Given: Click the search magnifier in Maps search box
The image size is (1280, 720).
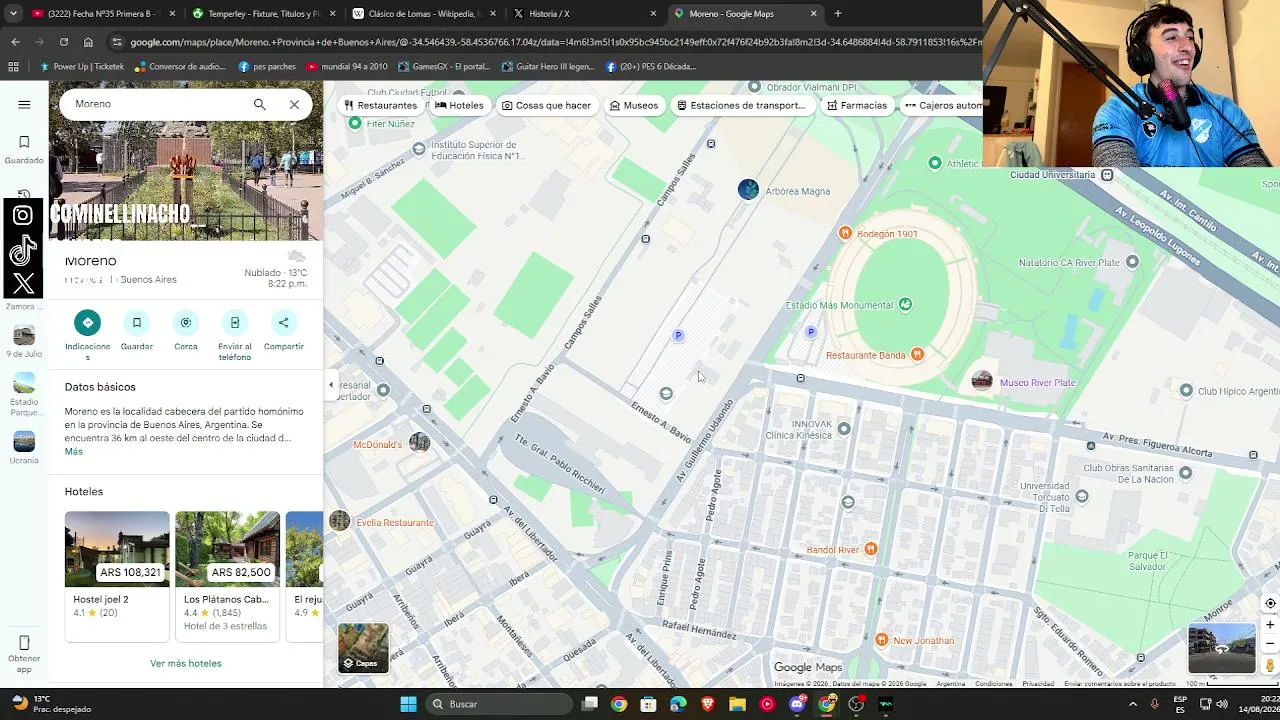Looking at the screenshot, I should click(259, 104).
